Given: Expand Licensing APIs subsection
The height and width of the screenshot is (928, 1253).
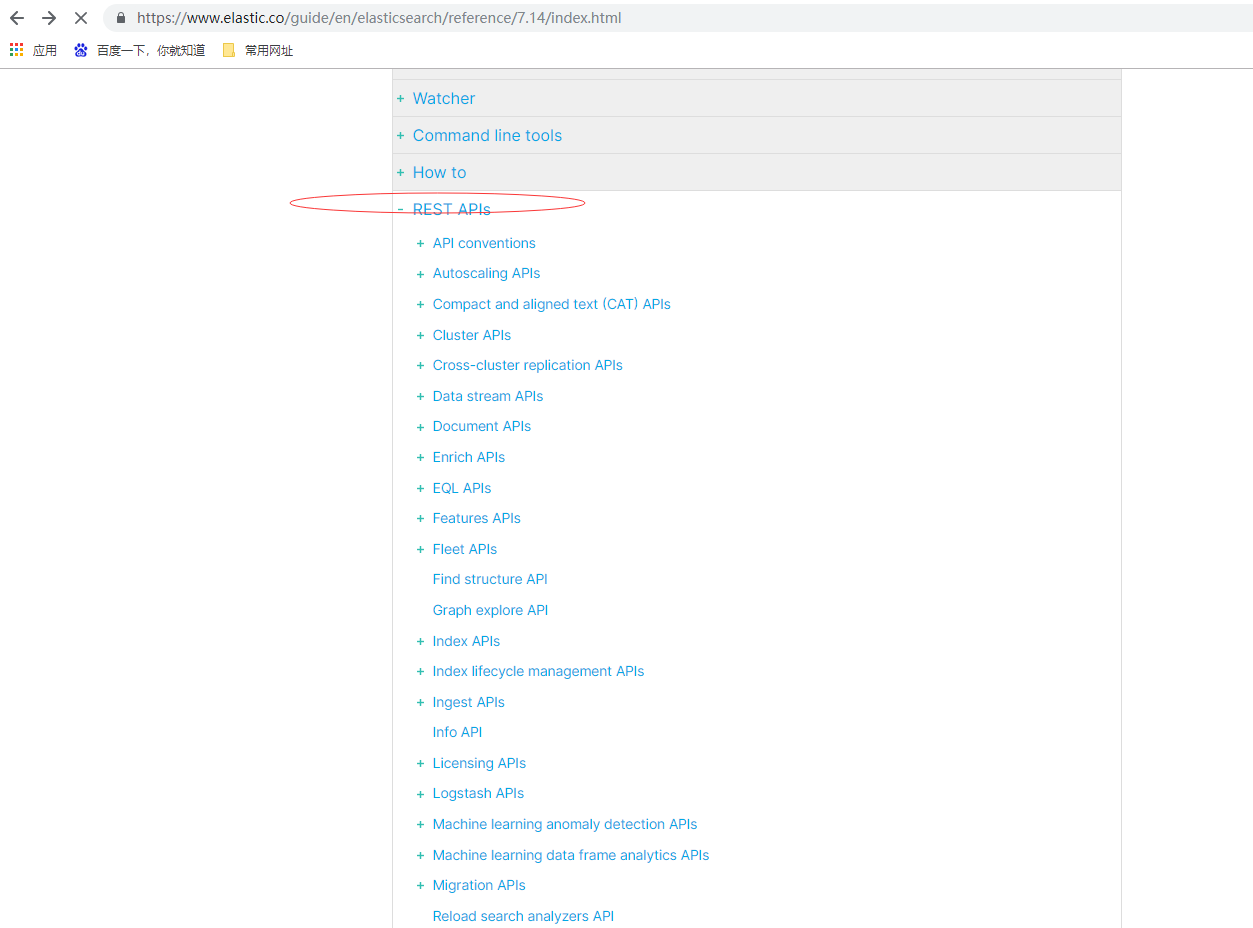Looking at the screenshot, I should click(x=421, y=763).
